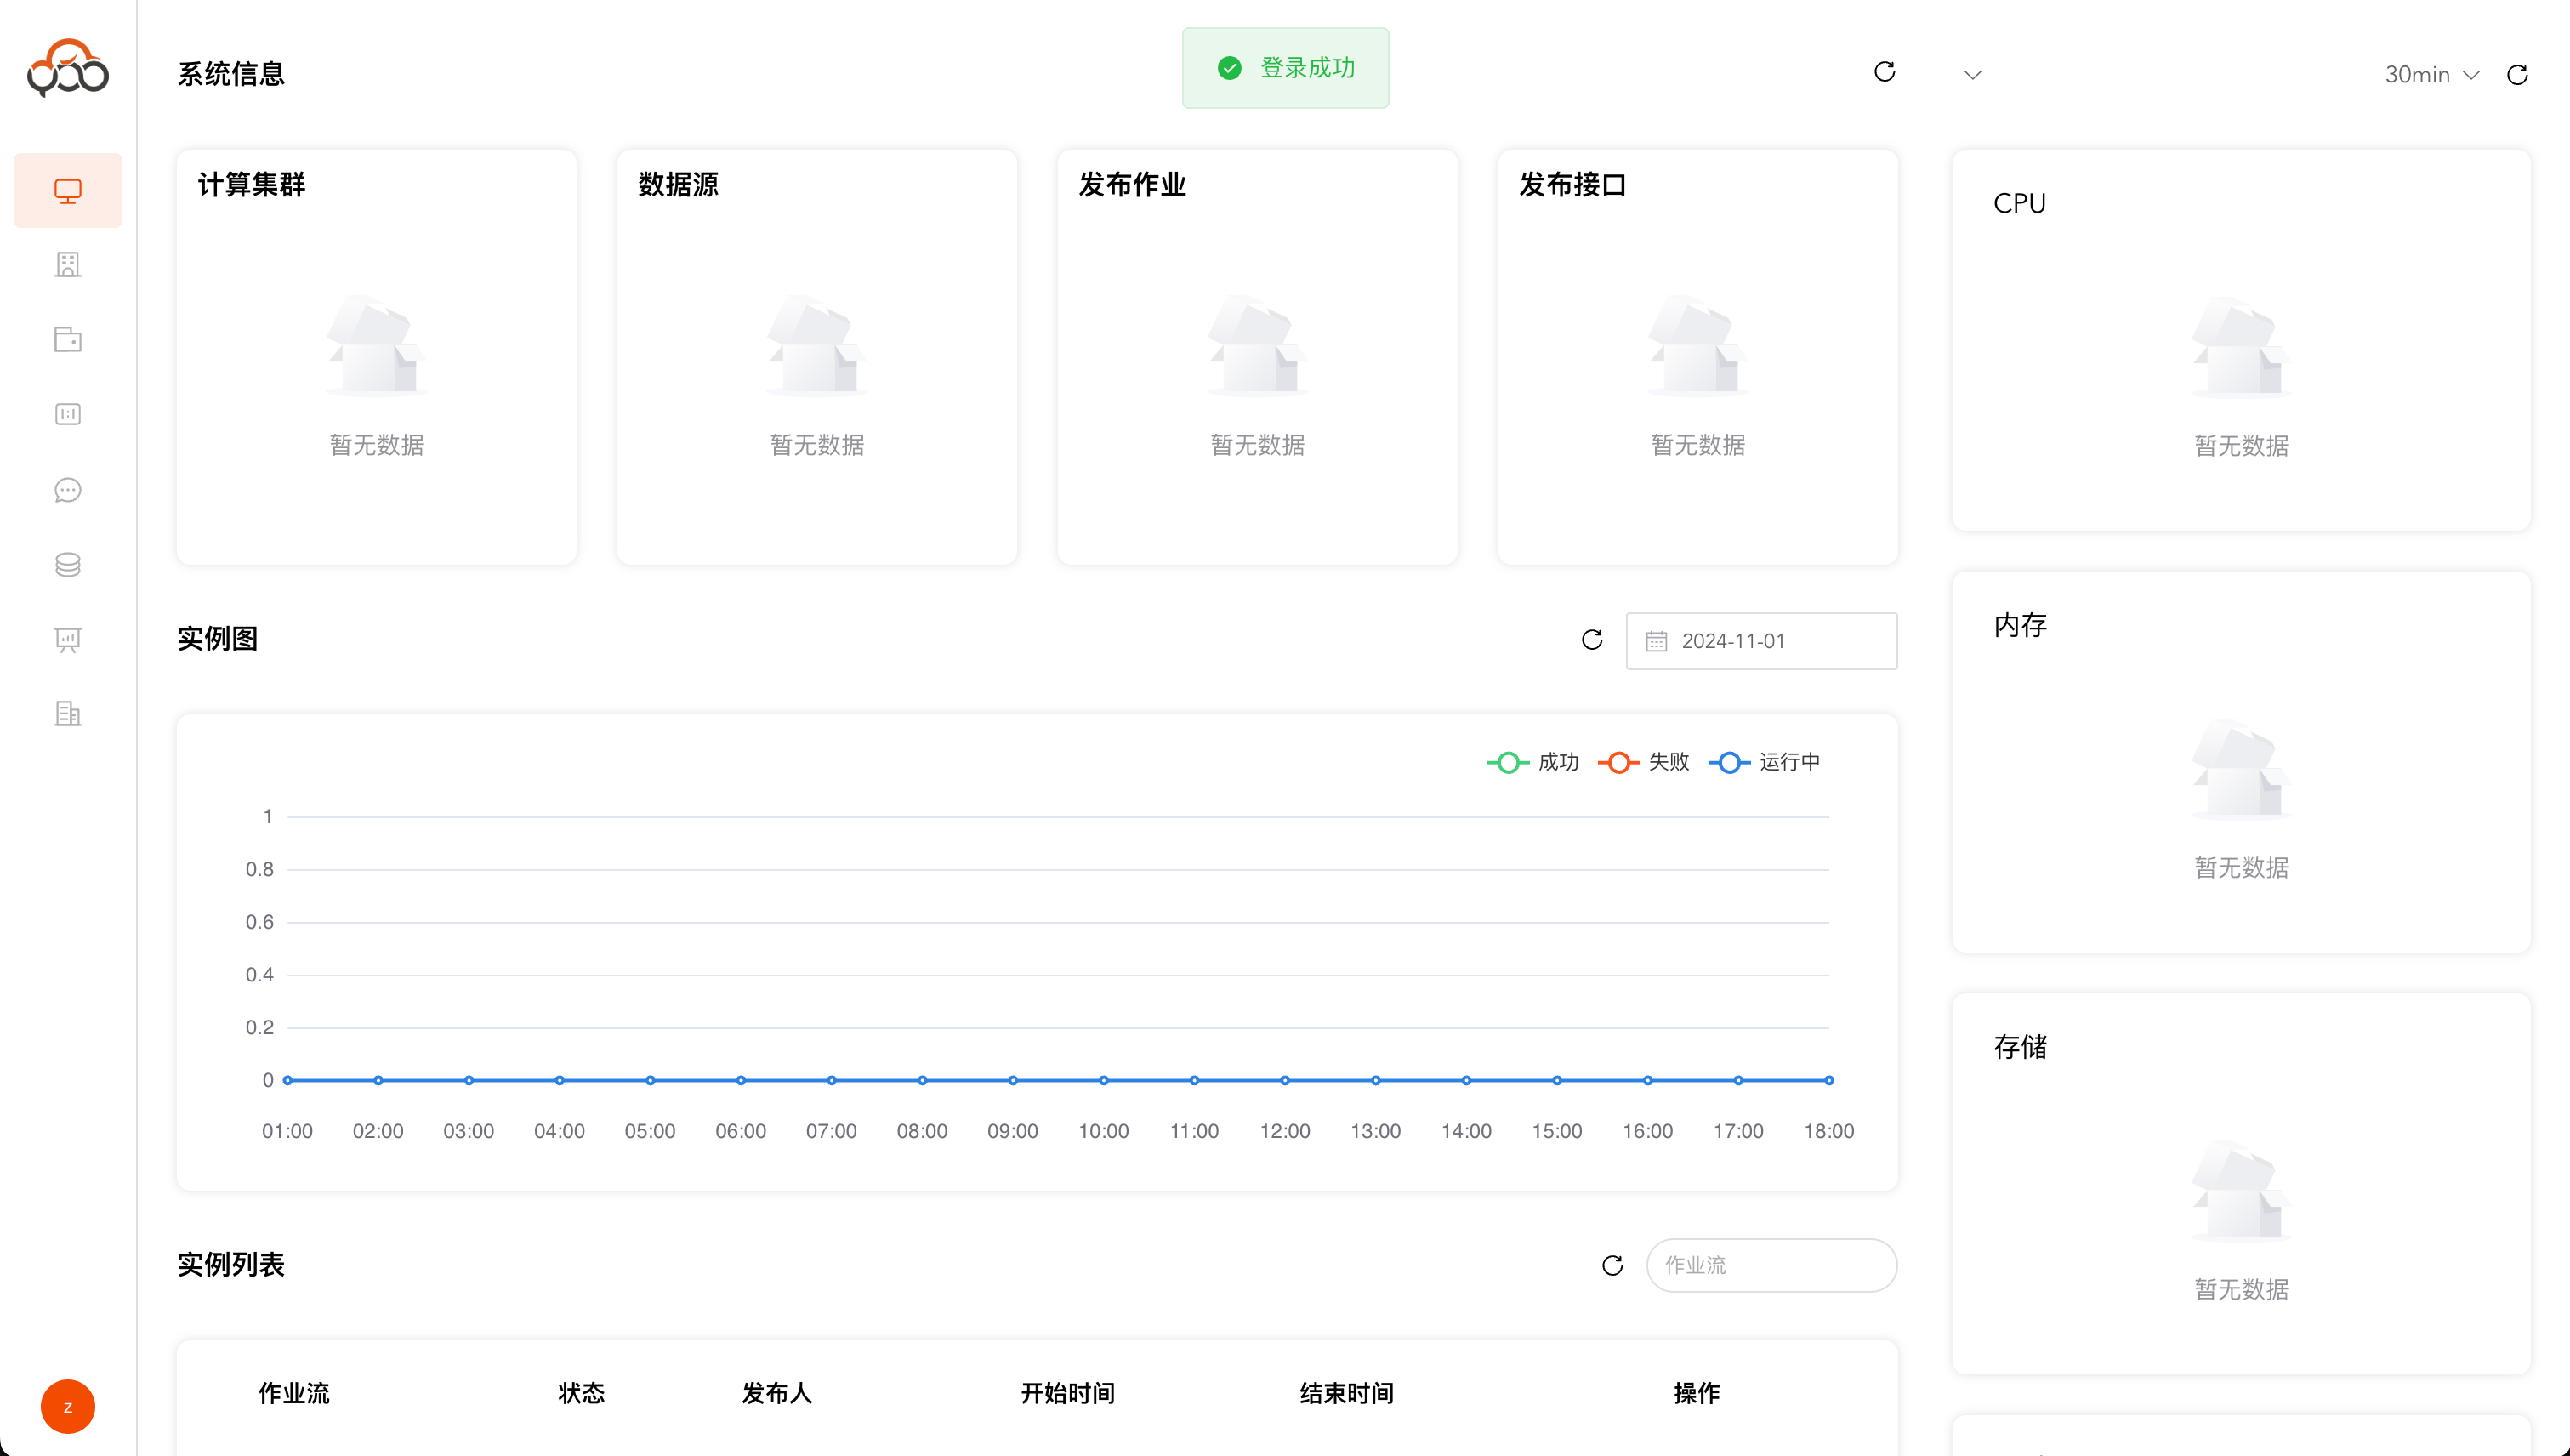Click the 计算集群 card
This screenshot has width=2570, height=1456.
click(377, 358)
